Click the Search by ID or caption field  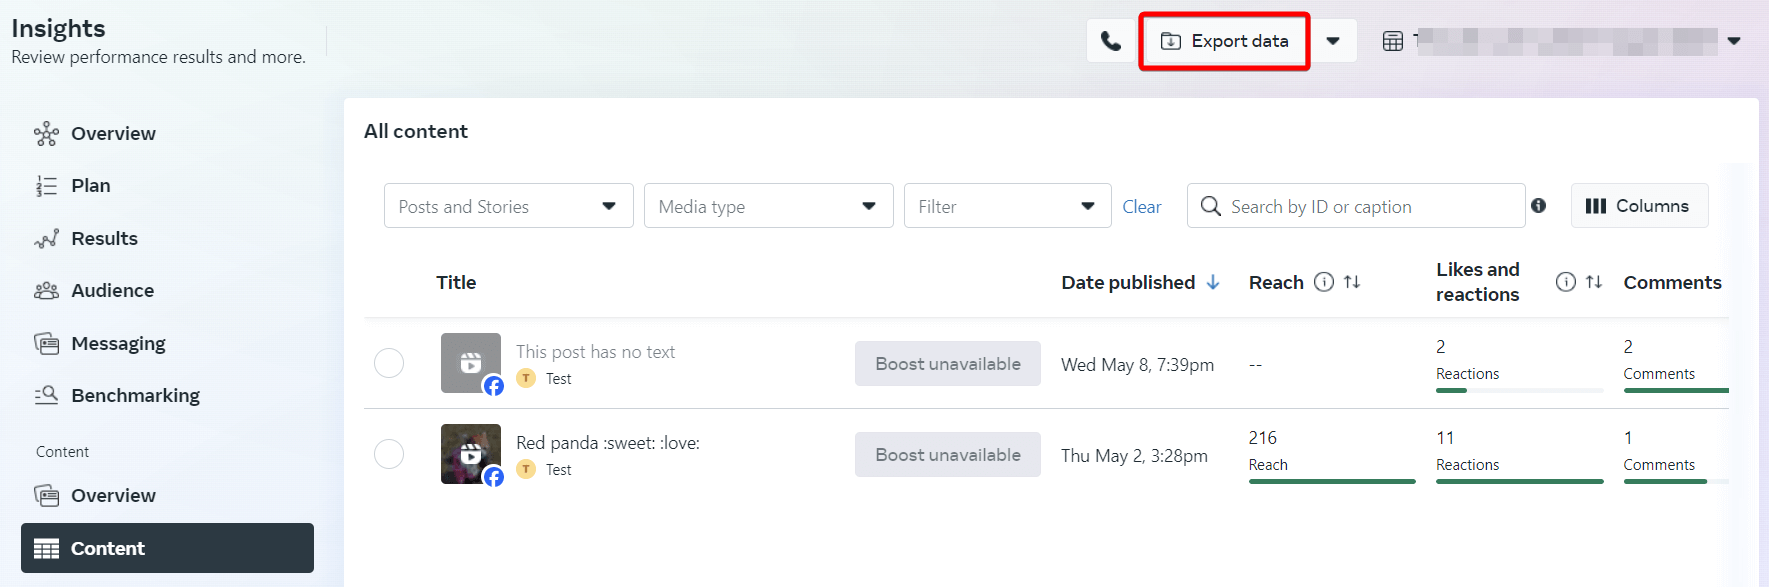1356,206
